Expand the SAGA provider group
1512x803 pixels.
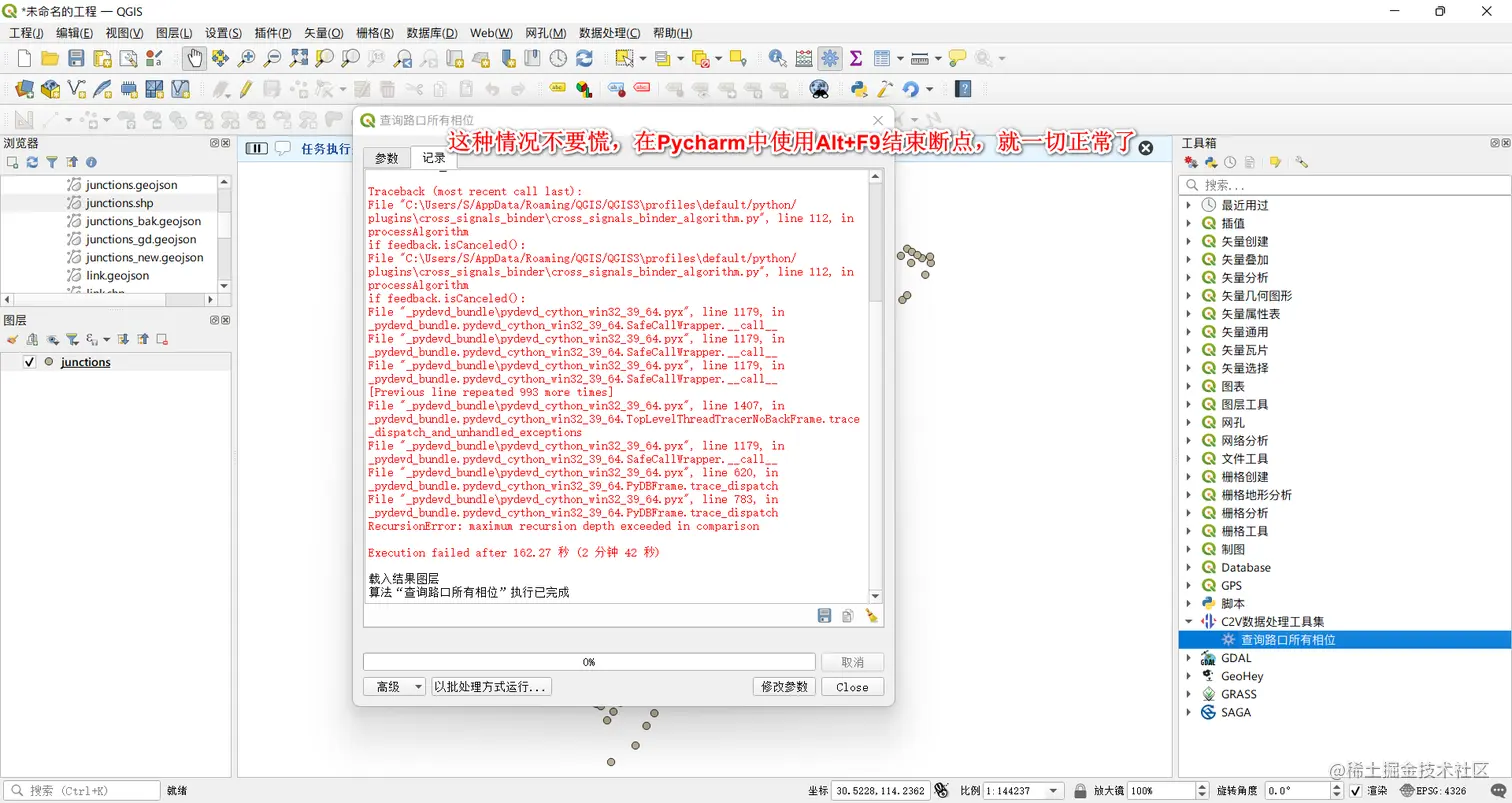point(1189,712)
